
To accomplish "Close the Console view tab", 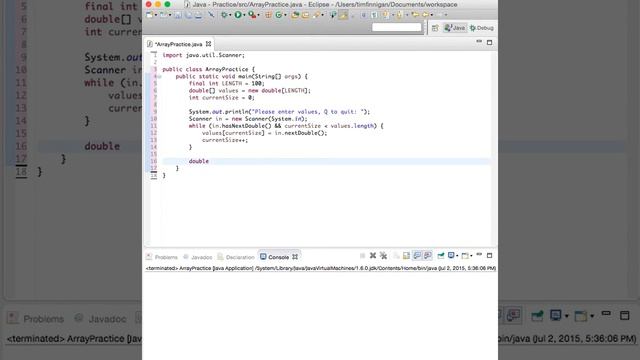I will [x=295, y=257].
